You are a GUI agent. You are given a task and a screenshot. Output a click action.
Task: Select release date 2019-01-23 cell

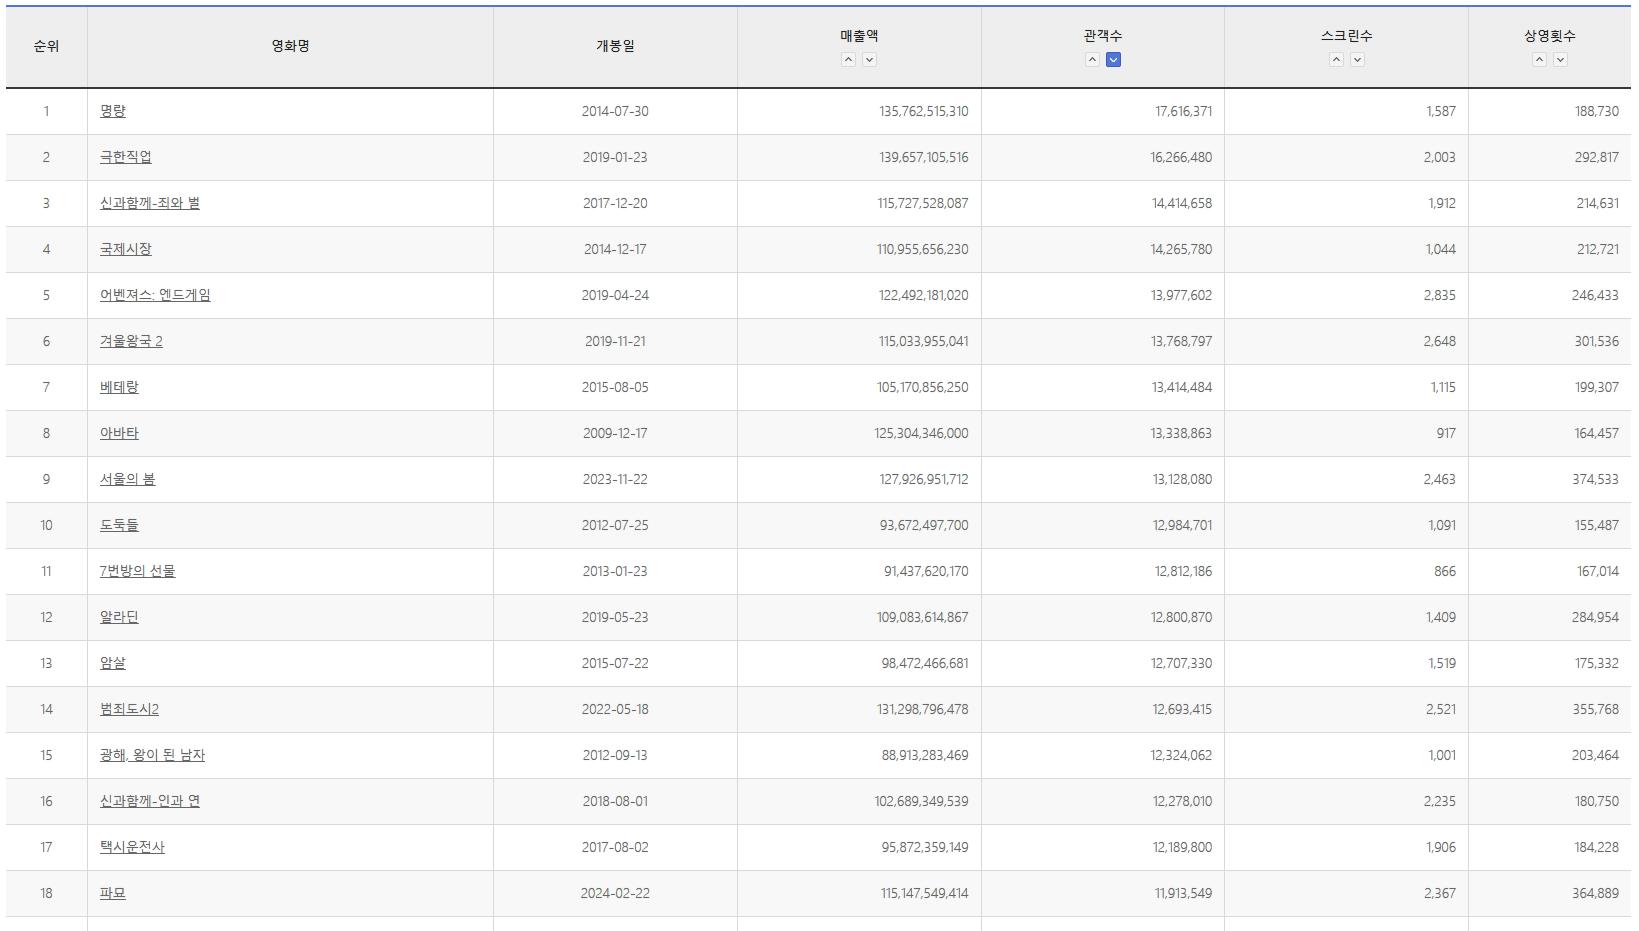click(615, 157)
